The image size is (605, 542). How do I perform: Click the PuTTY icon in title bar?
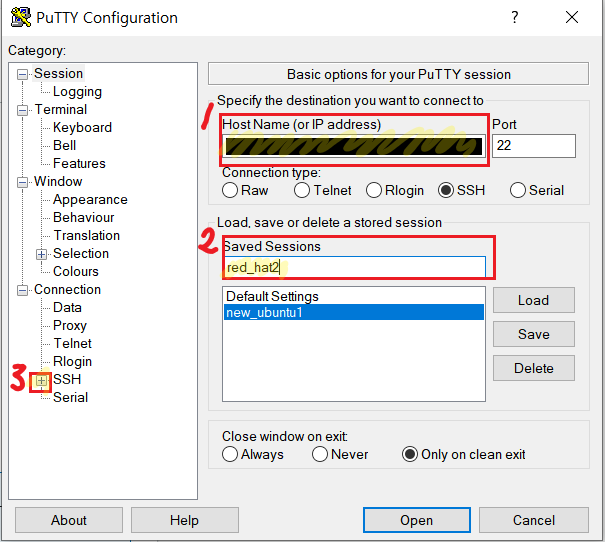point(21,18)
